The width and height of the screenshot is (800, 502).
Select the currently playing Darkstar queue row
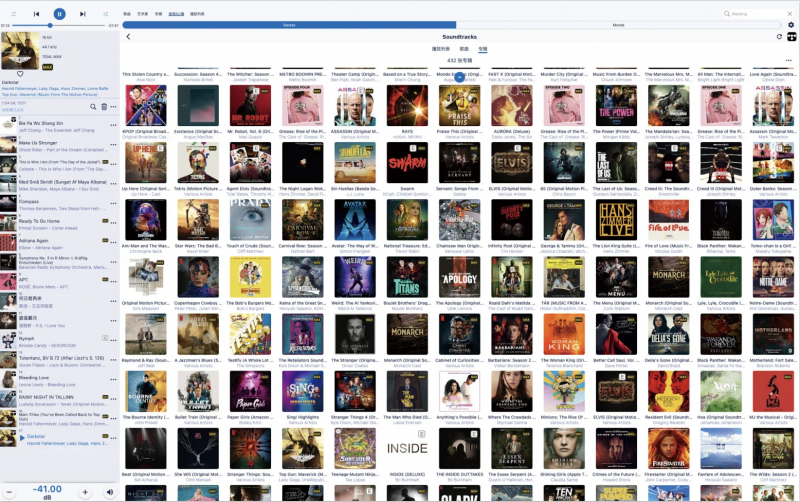(60, 439)
